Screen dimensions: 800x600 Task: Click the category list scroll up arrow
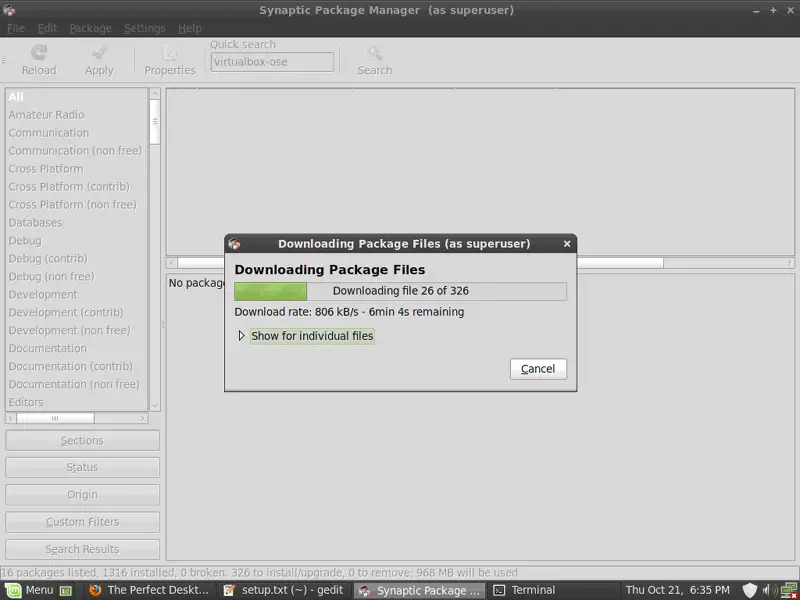(x=155, y=93)
